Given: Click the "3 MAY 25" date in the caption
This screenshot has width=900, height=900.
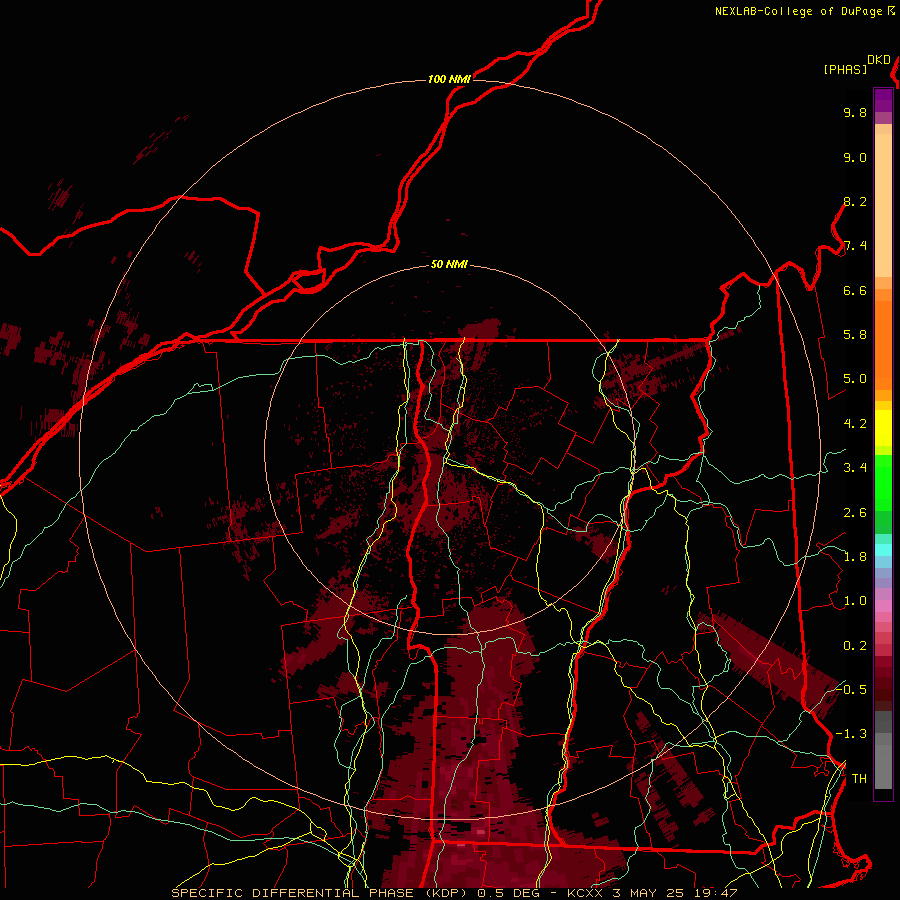Looking at the screenshot, I should (x=650, y=893).
